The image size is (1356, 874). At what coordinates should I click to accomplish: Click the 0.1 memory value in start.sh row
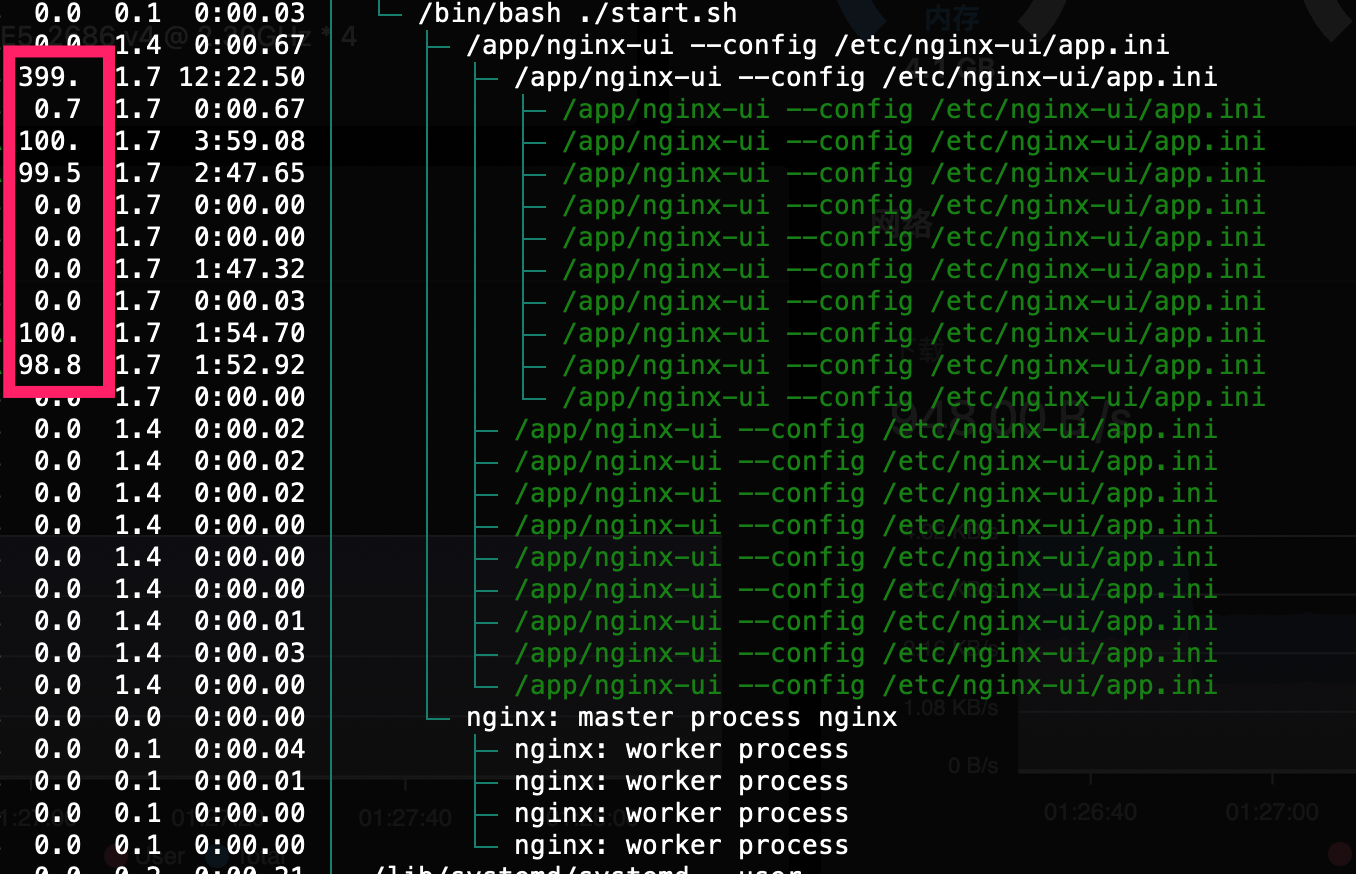(x=138, y=13)
